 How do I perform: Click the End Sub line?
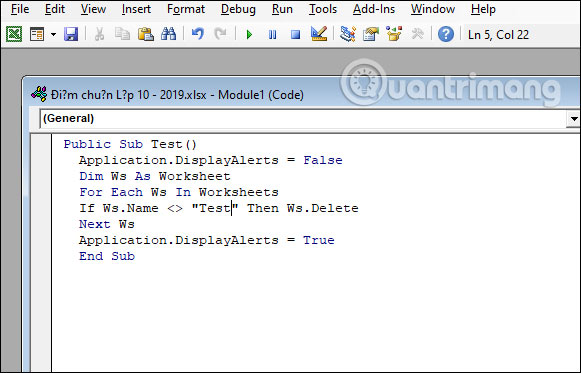(x=107, y=256)
